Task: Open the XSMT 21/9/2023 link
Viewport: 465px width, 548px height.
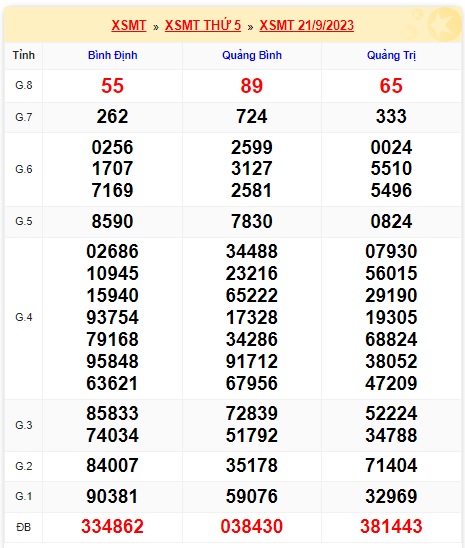Action: pyautogui.click(x=306, y=25)
